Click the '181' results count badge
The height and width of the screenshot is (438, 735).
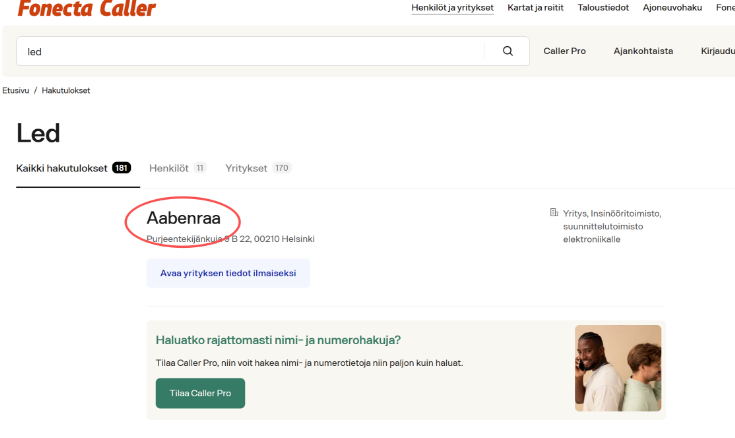[121, 168]
